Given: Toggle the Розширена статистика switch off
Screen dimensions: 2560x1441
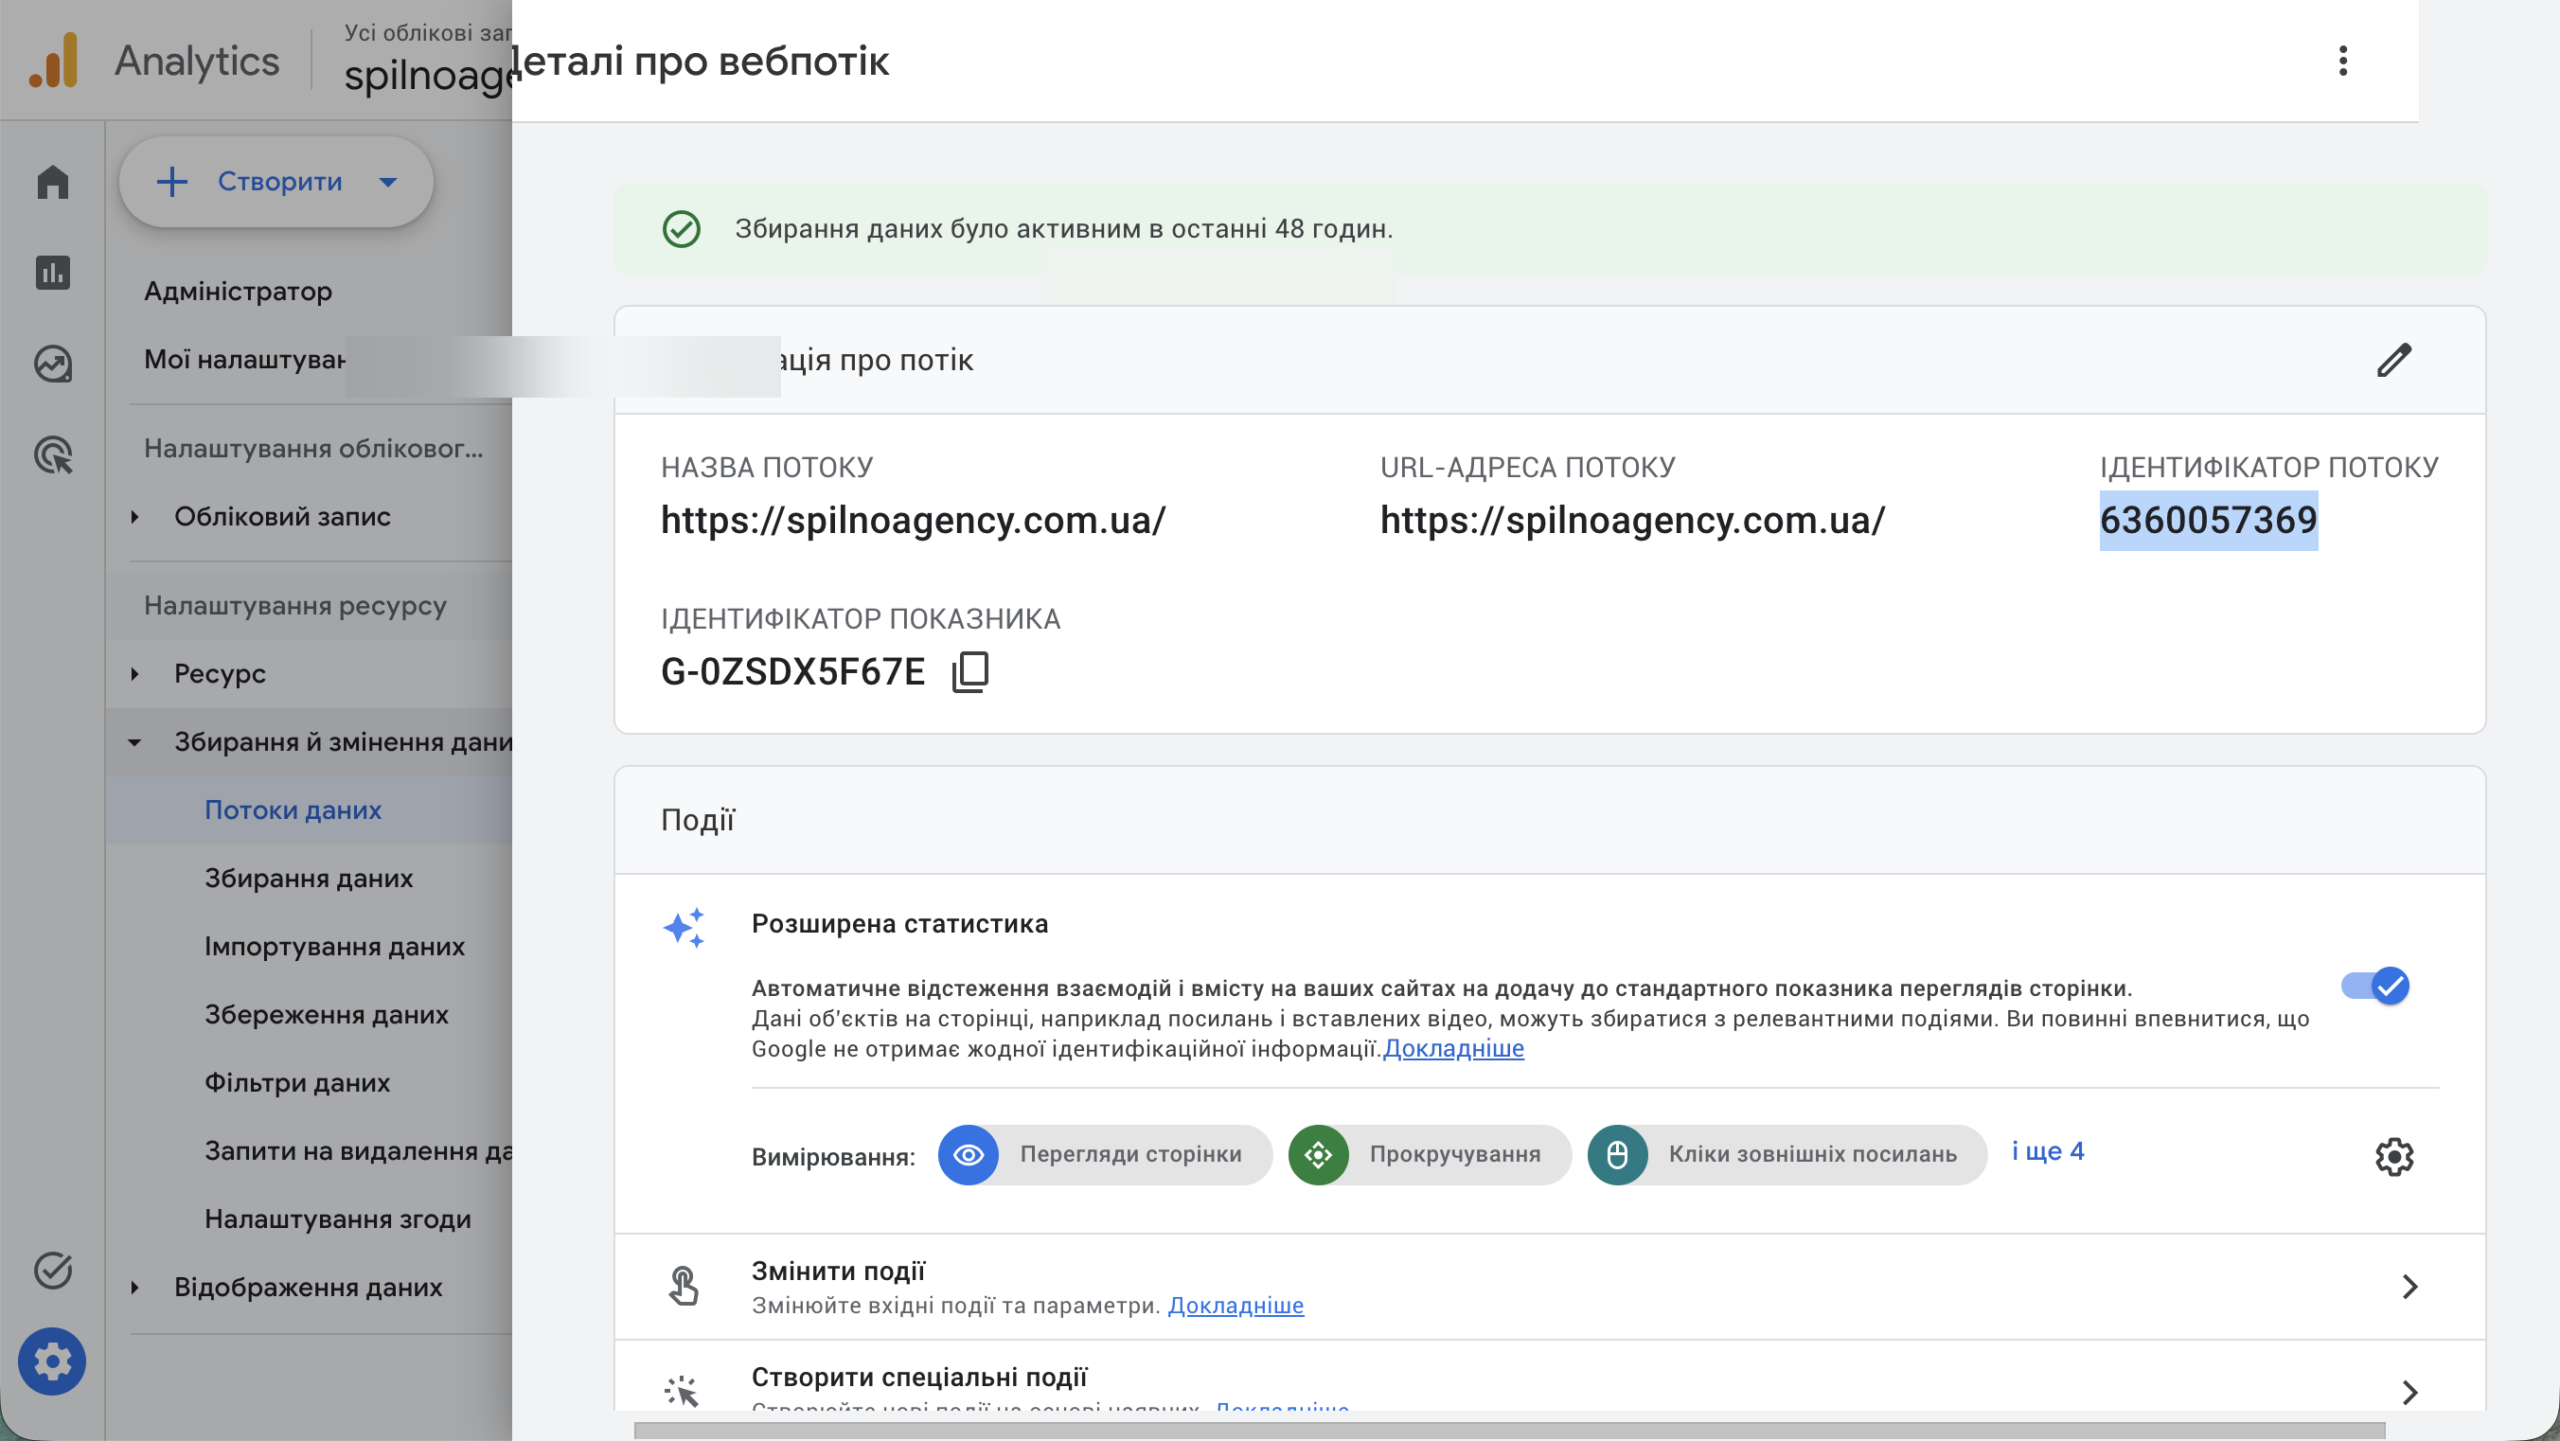Looking at the screenshot, I should coord(2375,986).
